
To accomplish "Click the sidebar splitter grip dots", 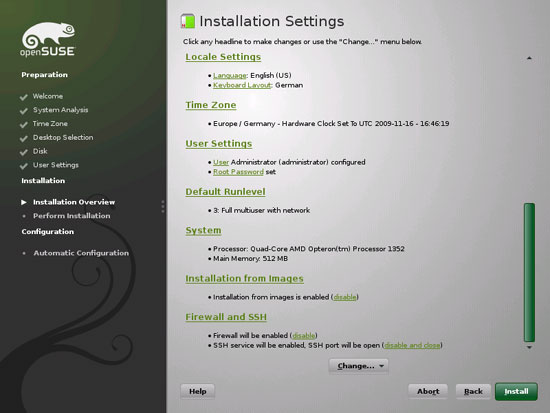I will 163,206.
